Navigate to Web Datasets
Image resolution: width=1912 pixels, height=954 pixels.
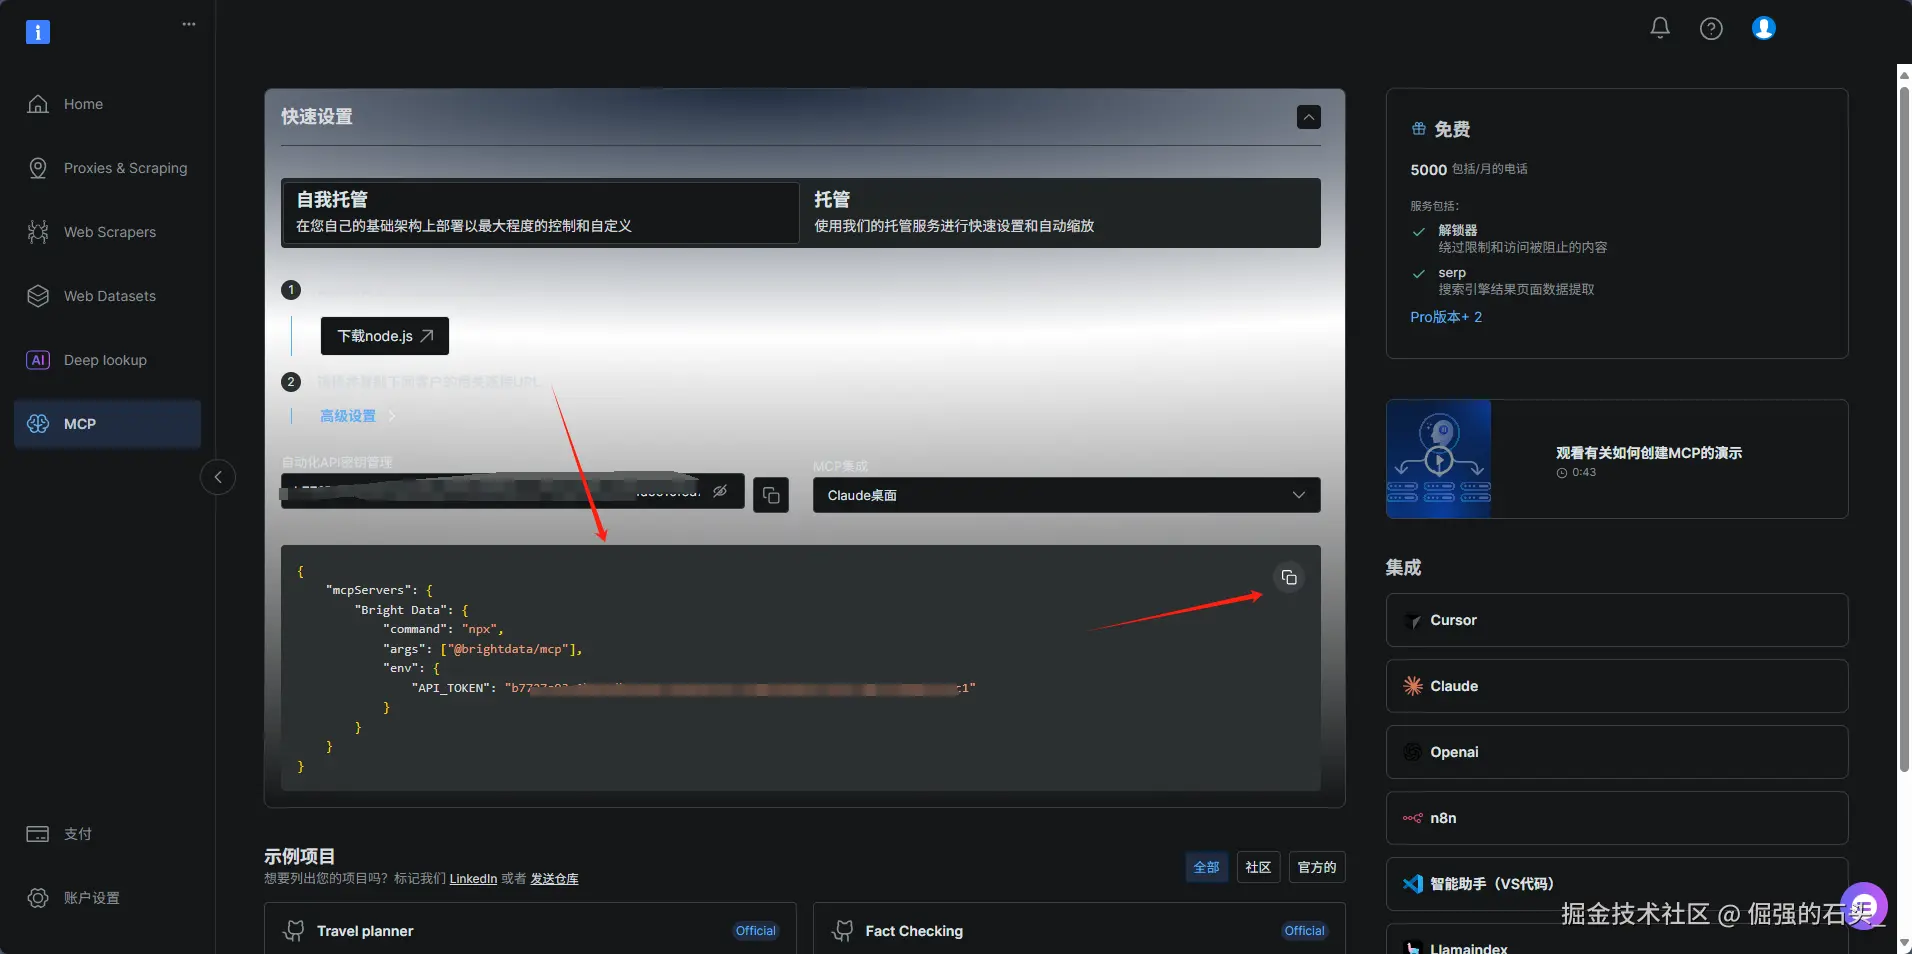(x=108, y=296)
